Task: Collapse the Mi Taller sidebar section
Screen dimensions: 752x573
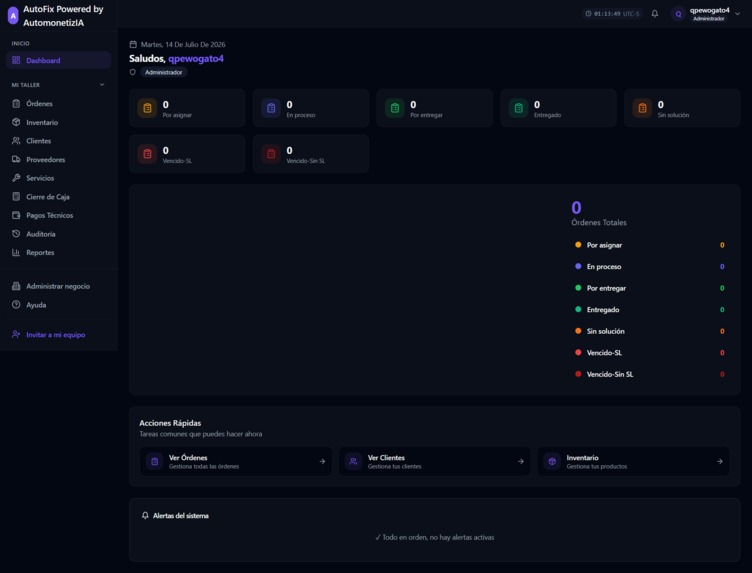Action: pos(102,85)
